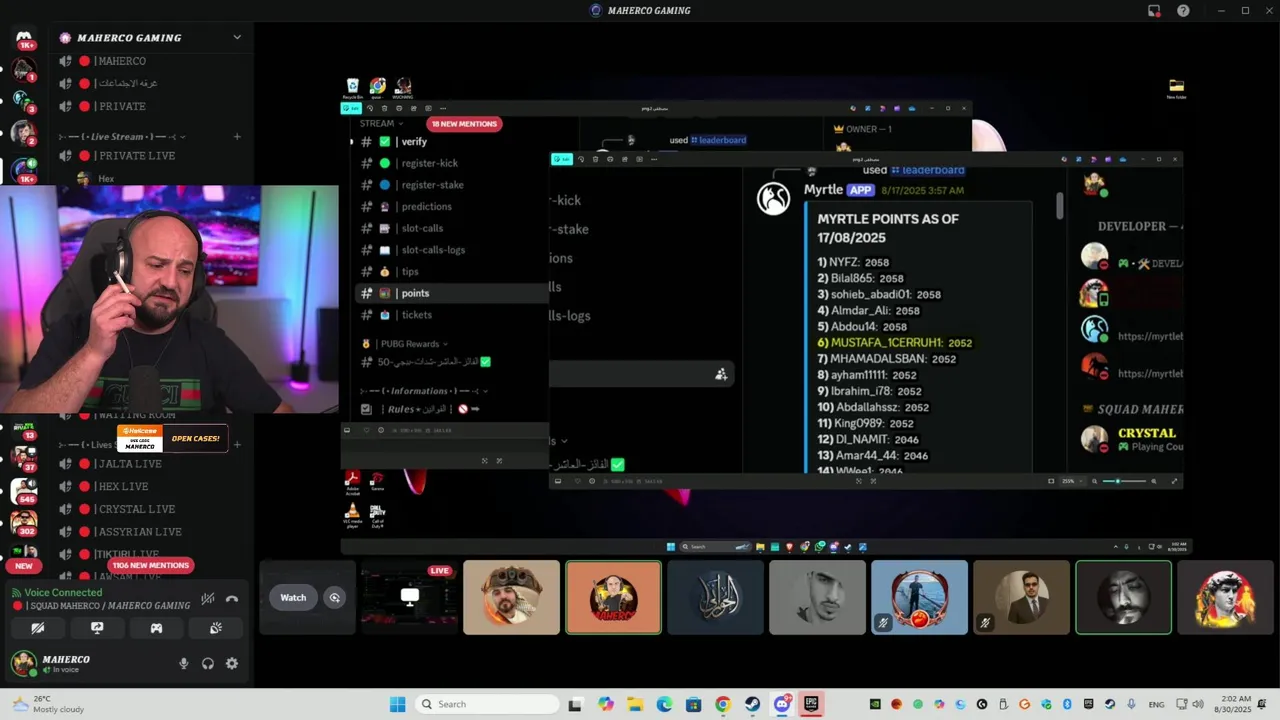Start an activity with gamepad icon
Screen dimensions: 1280x720
click(156, 628)
